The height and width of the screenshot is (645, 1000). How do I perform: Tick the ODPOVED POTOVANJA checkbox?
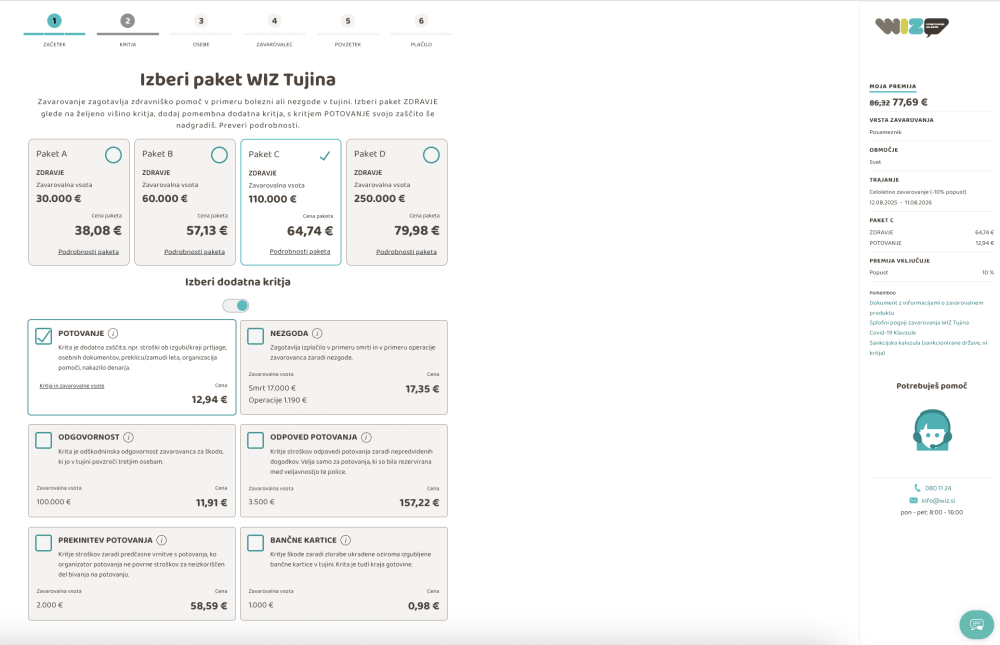255,440
